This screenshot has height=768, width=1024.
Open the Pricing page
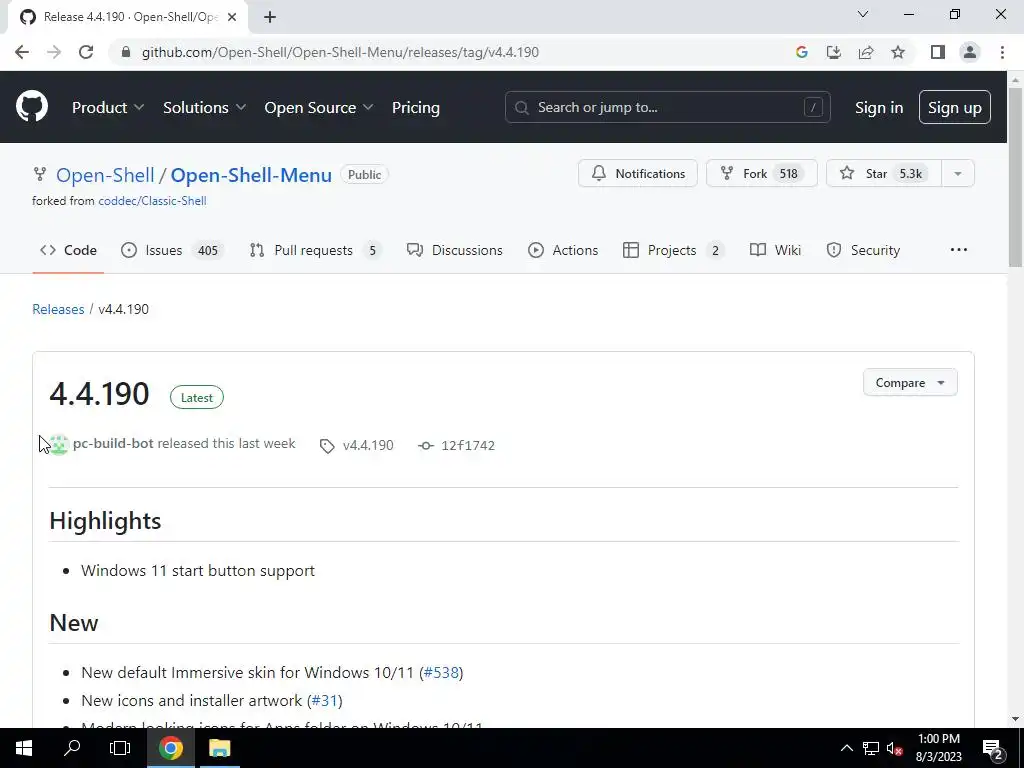pyautogui.click(x=415, y=107)
